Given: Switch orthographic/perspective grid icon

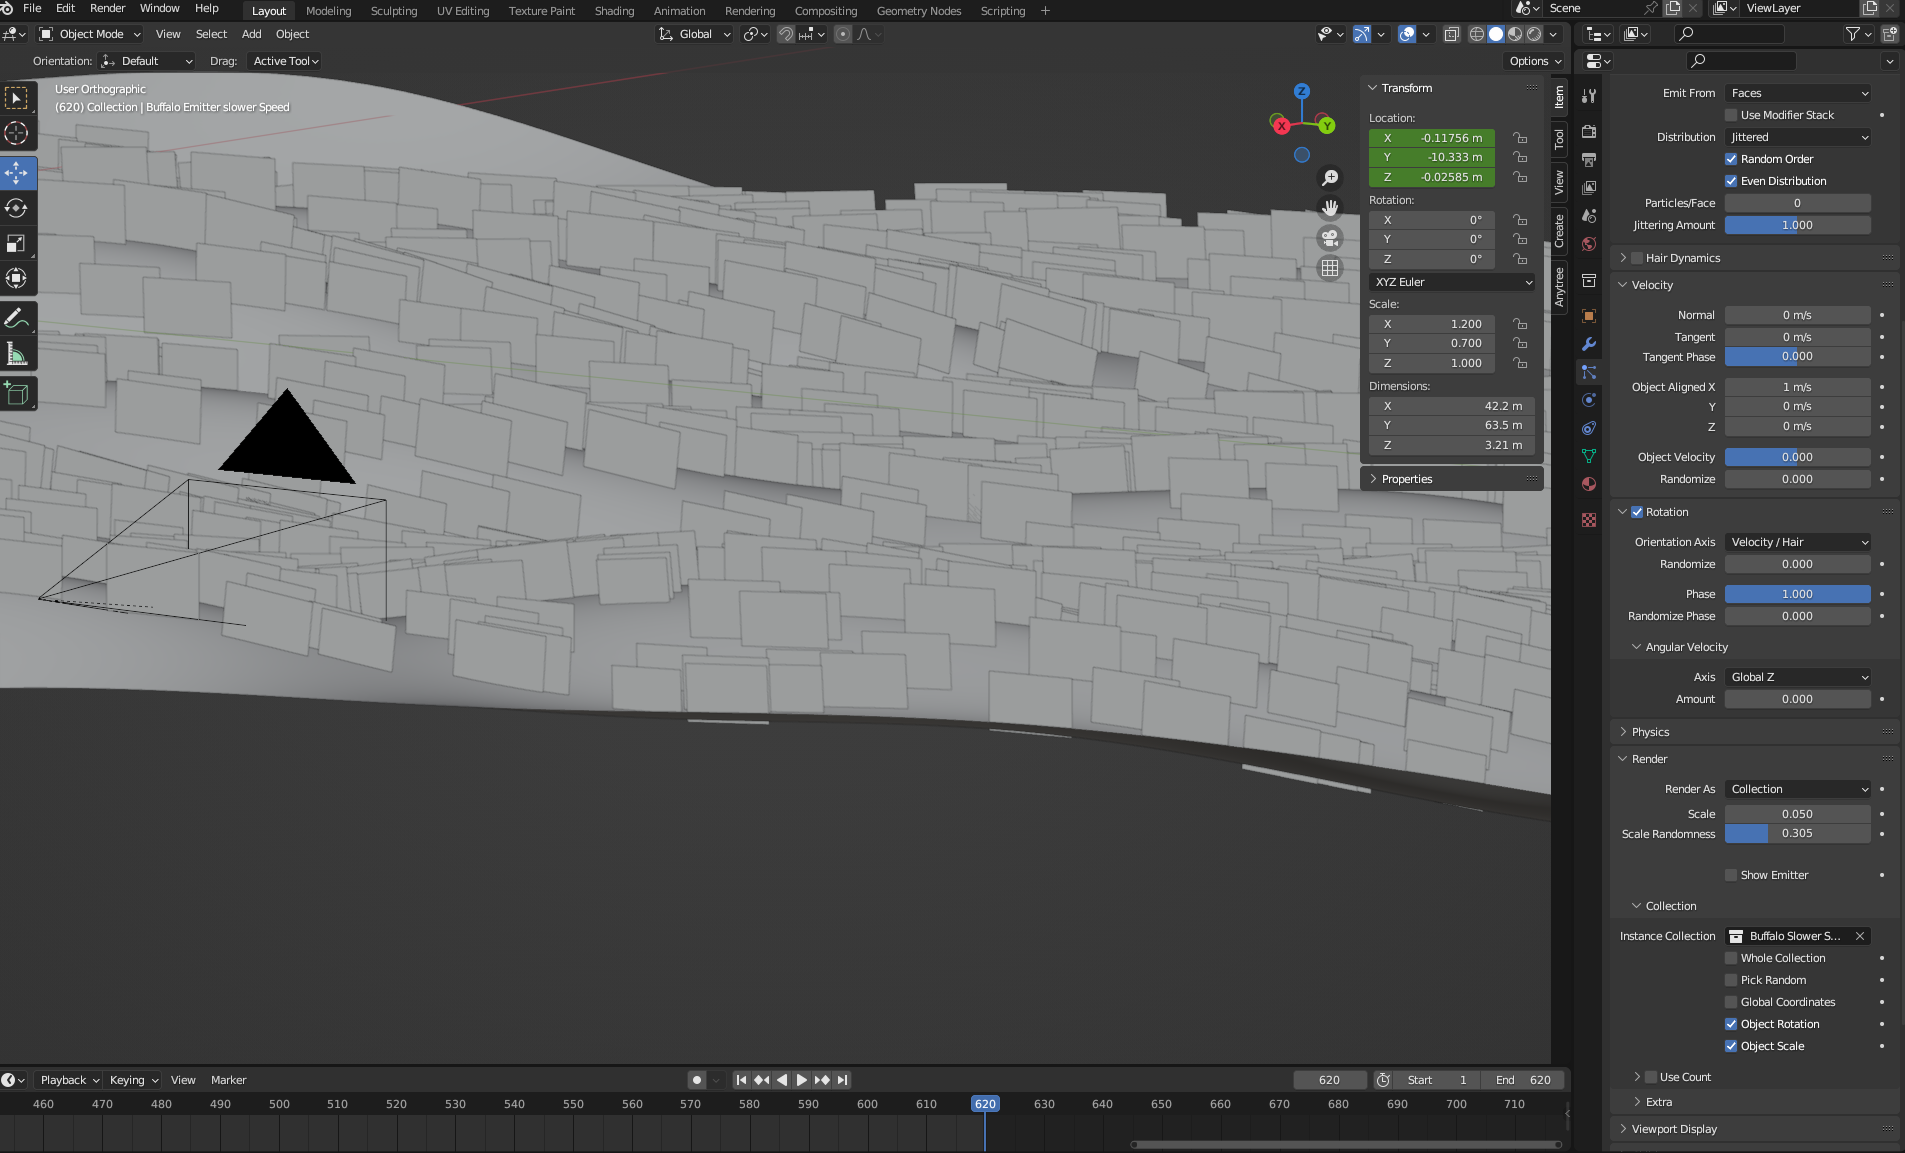Looking at the screenshot, I should click(x=1330, y=268).
